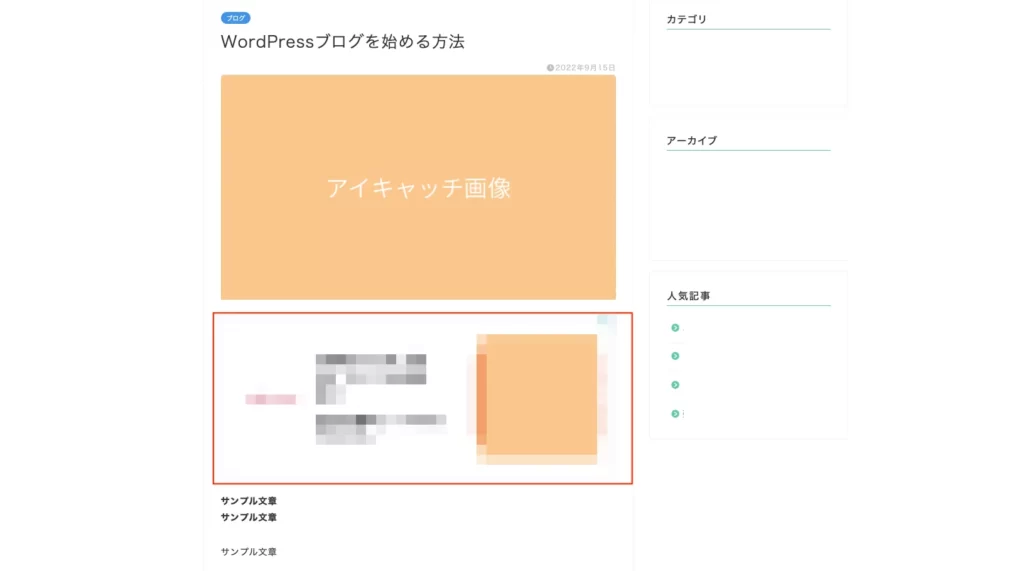Select the 2022年9月15日 post date
The height and width of the screenshot is (571, 1024).
point(585,68)
